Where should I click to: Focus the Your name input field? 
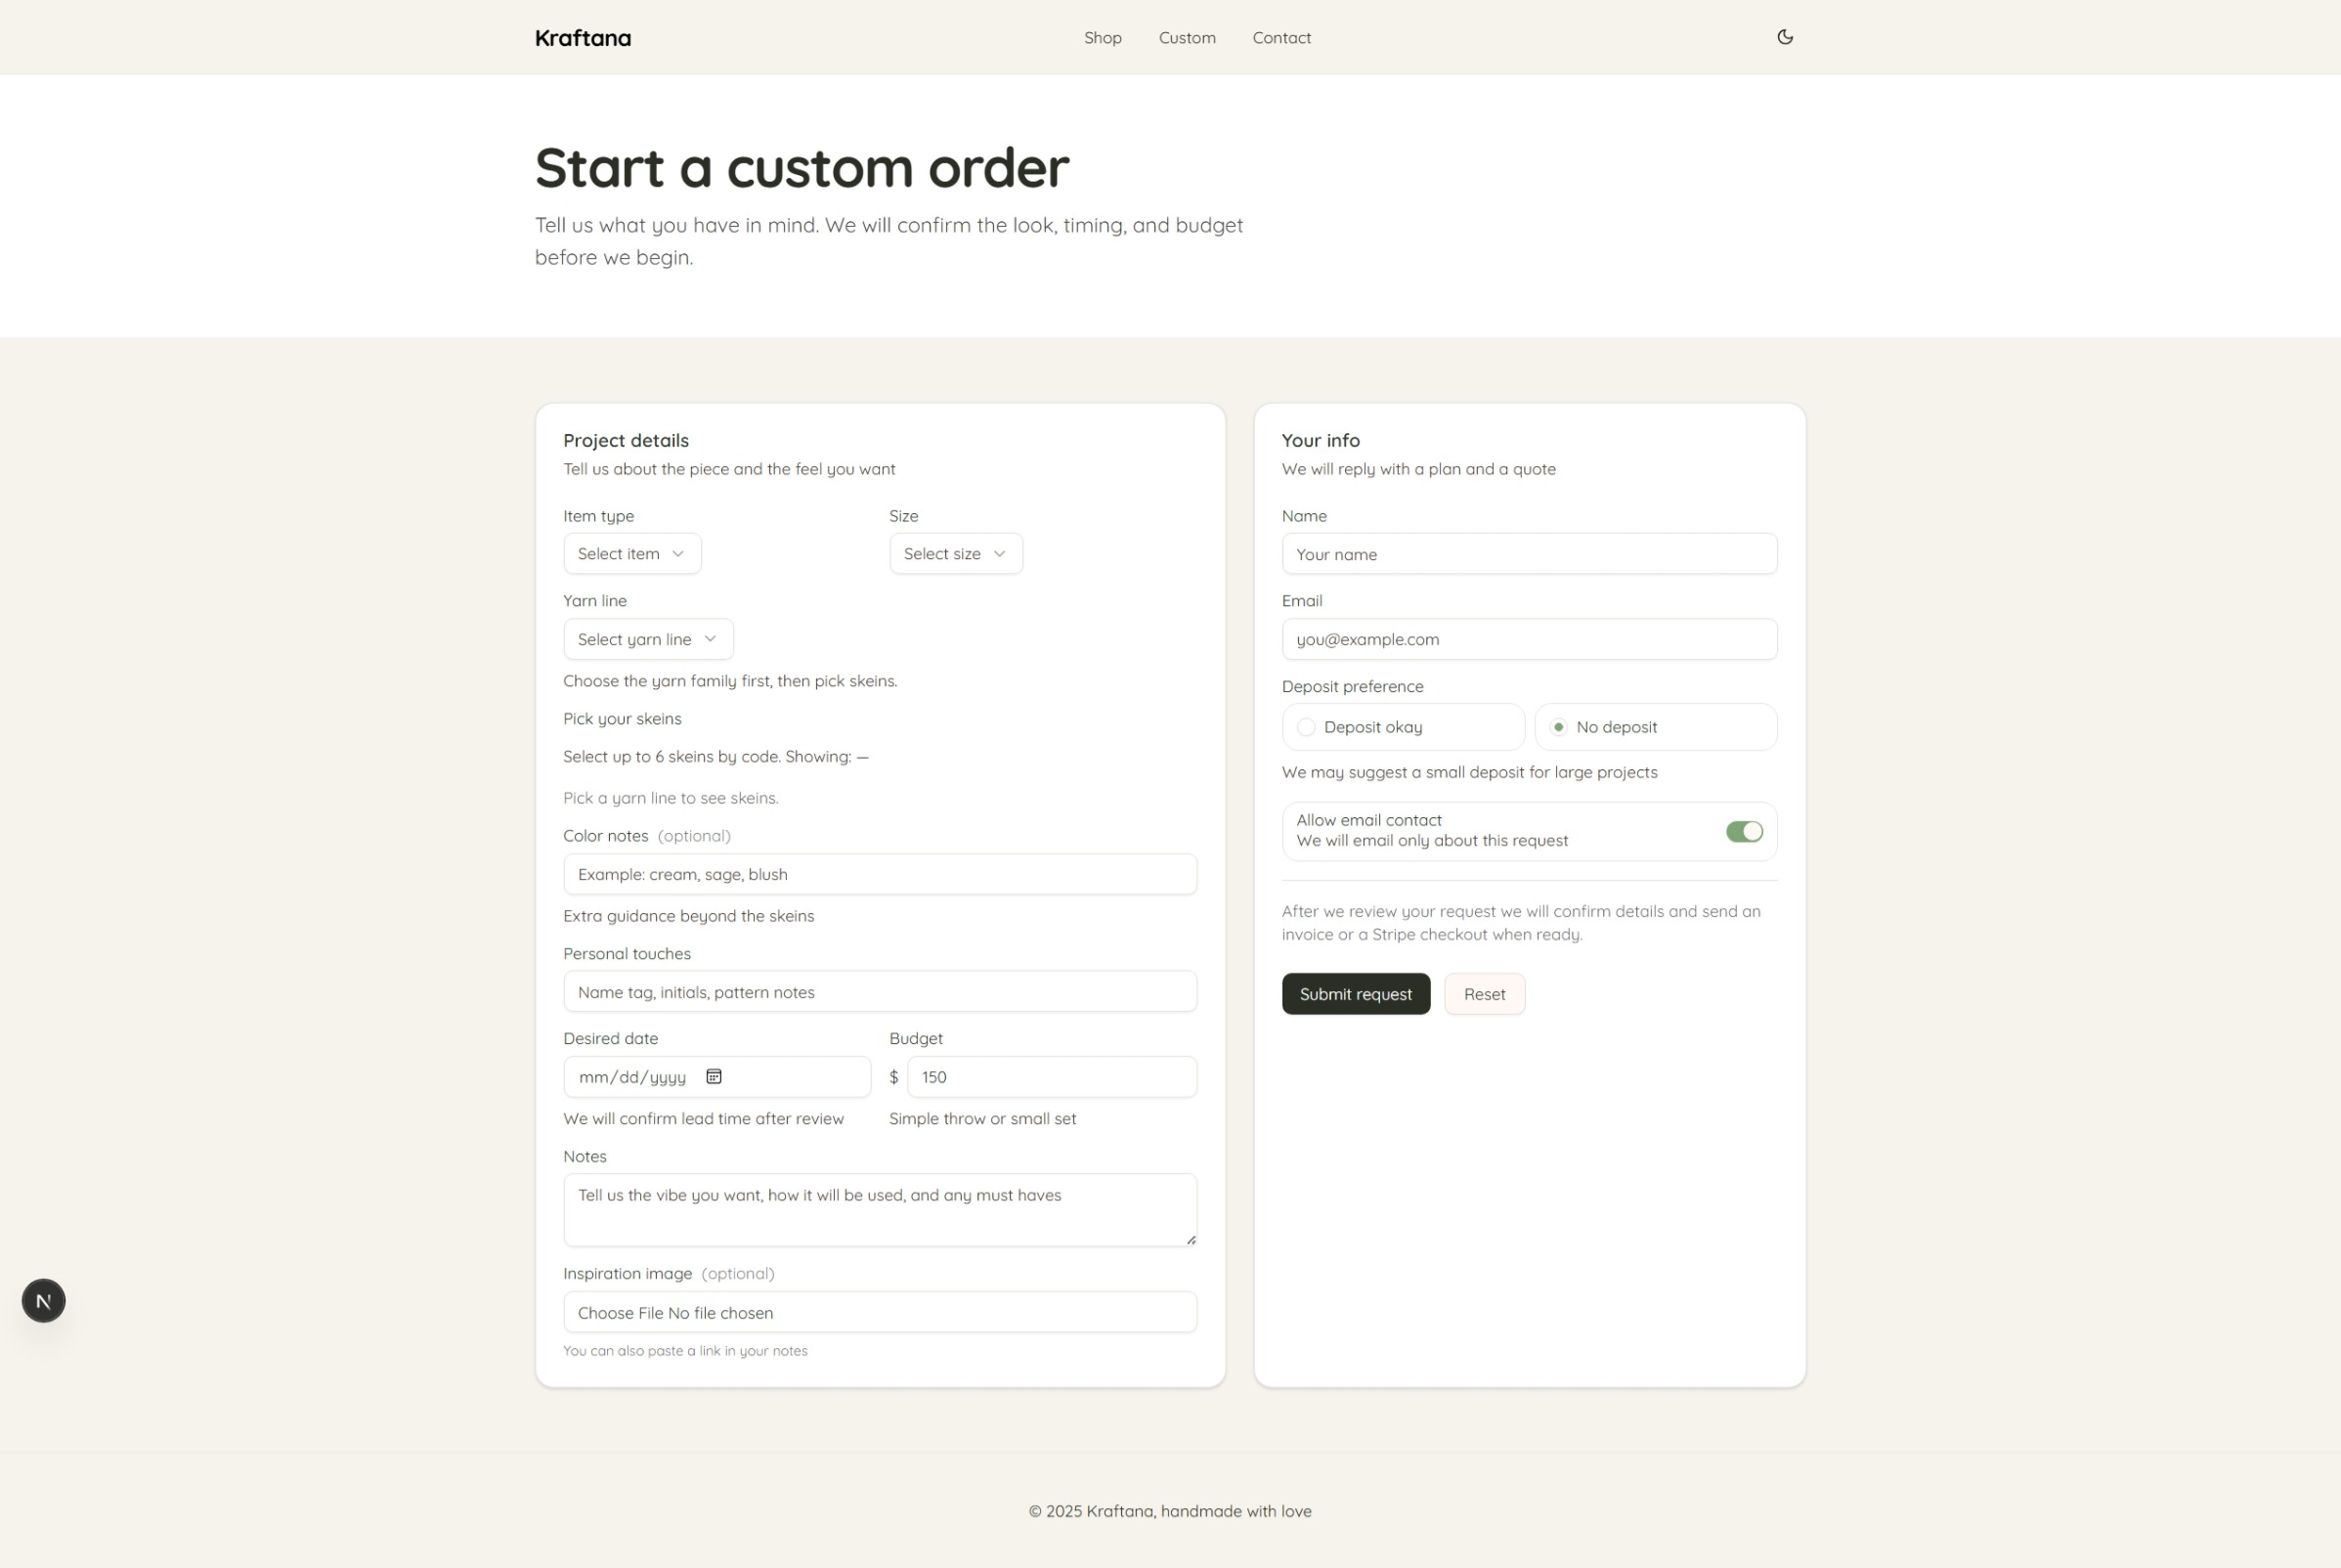tap(1529, 554)
